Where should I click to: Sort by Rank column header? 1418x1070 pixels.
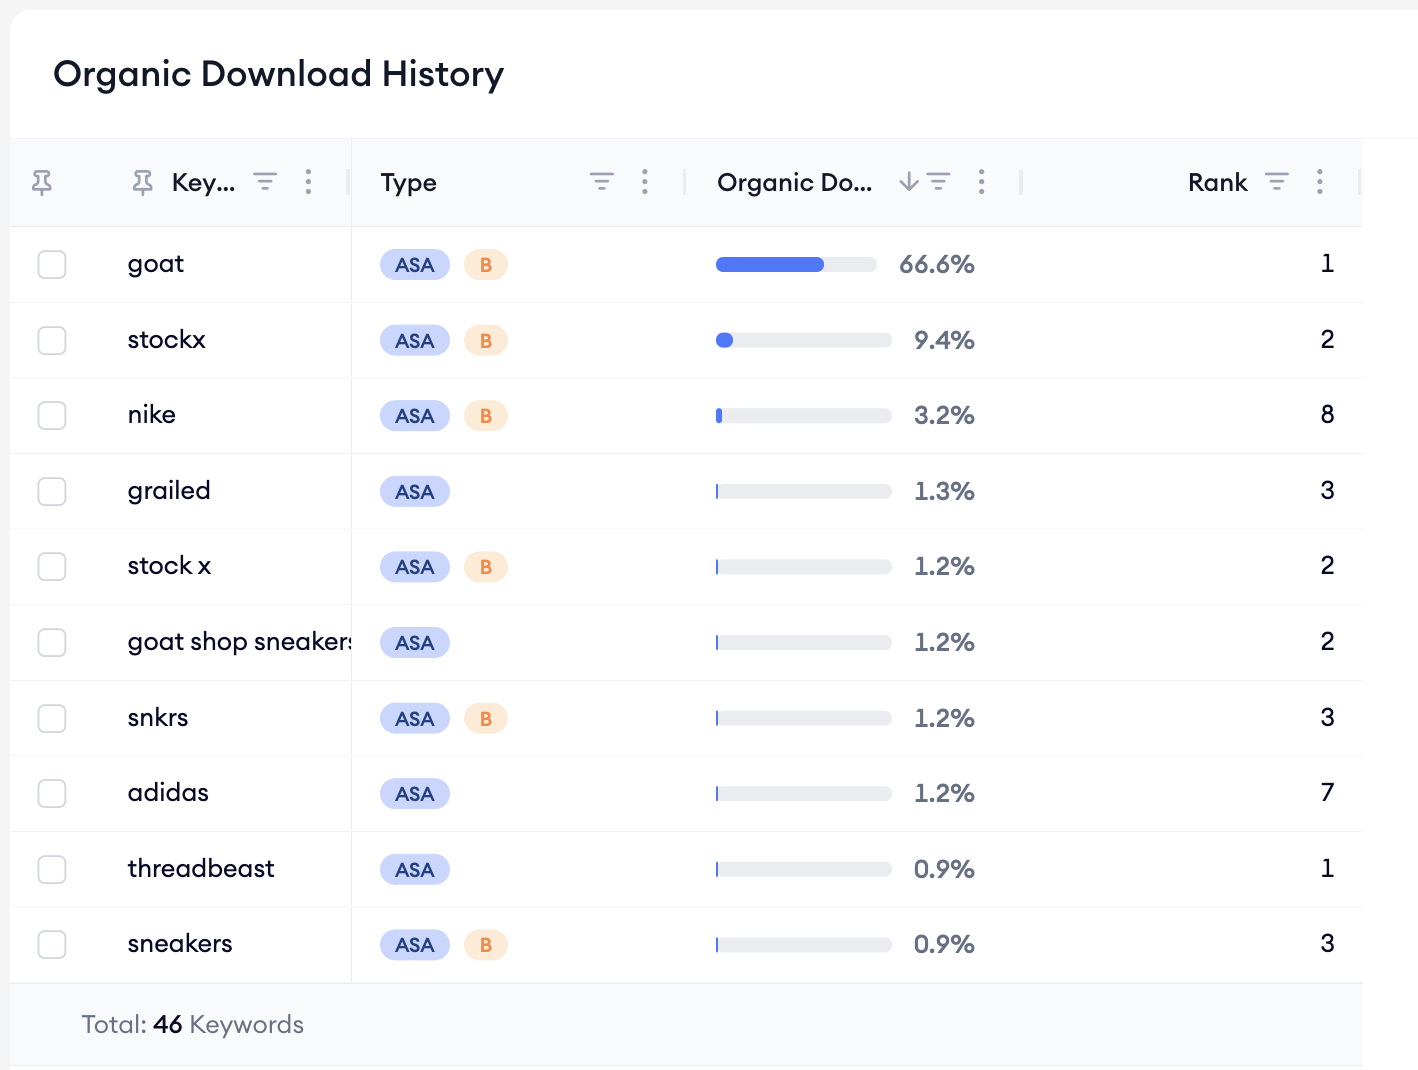(1218, 183)
